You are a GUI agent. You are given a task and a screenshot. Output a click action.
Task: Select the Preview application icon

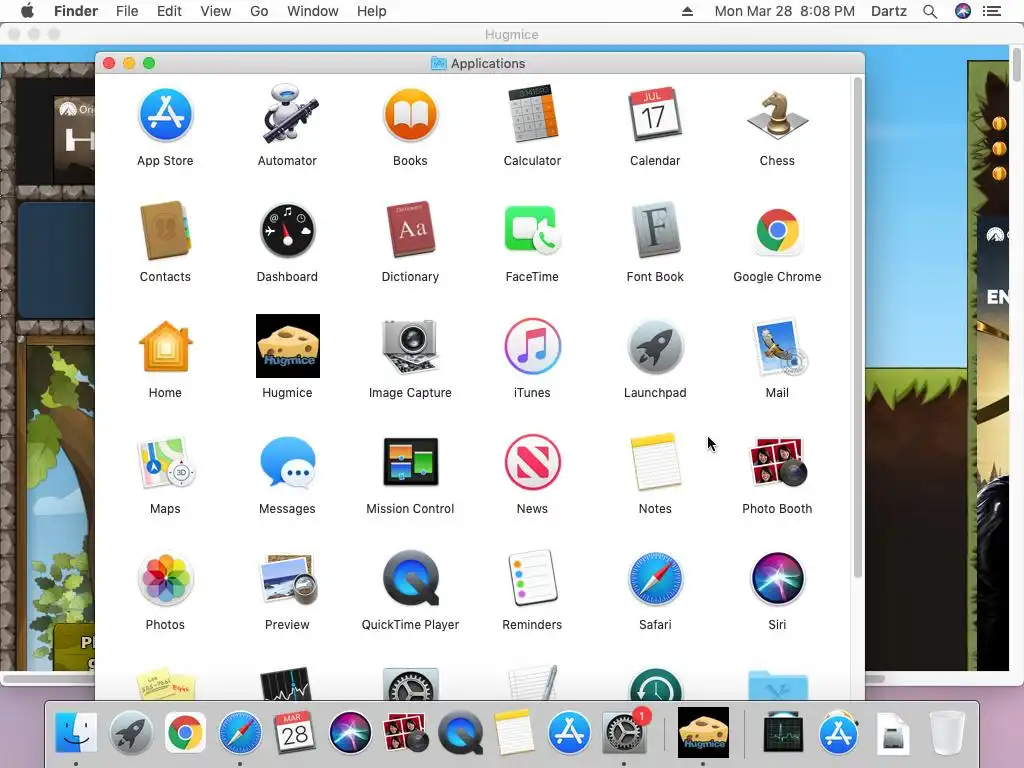pyautogui.click(x=289, y=579)
